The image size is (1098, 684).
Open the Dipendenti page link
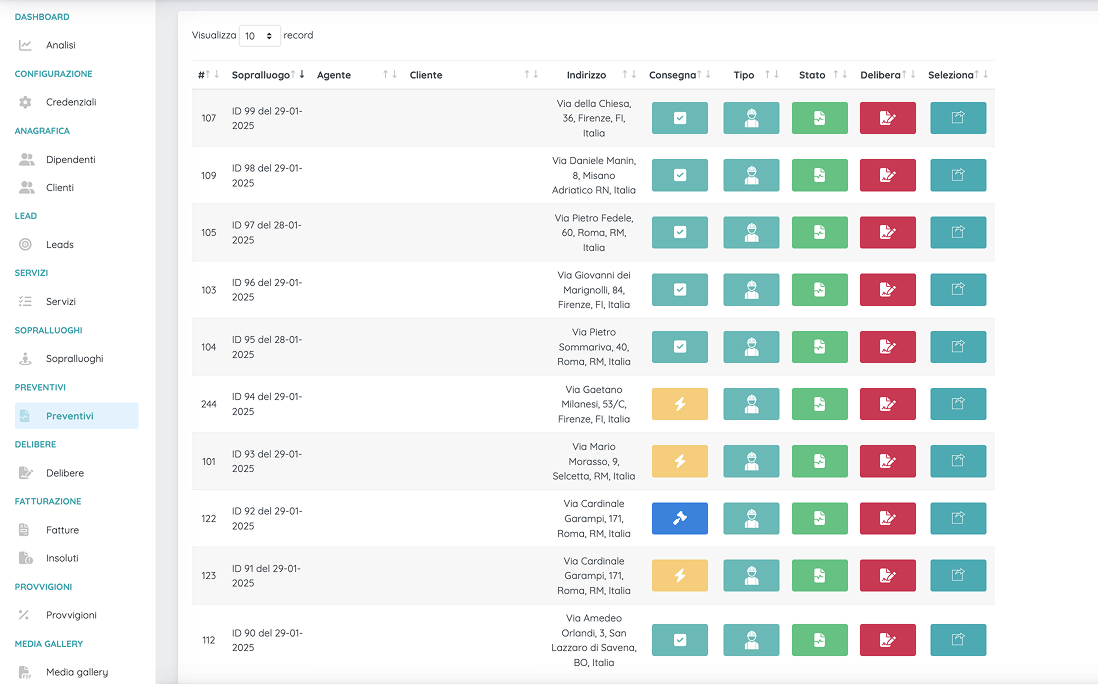point(70,159)
